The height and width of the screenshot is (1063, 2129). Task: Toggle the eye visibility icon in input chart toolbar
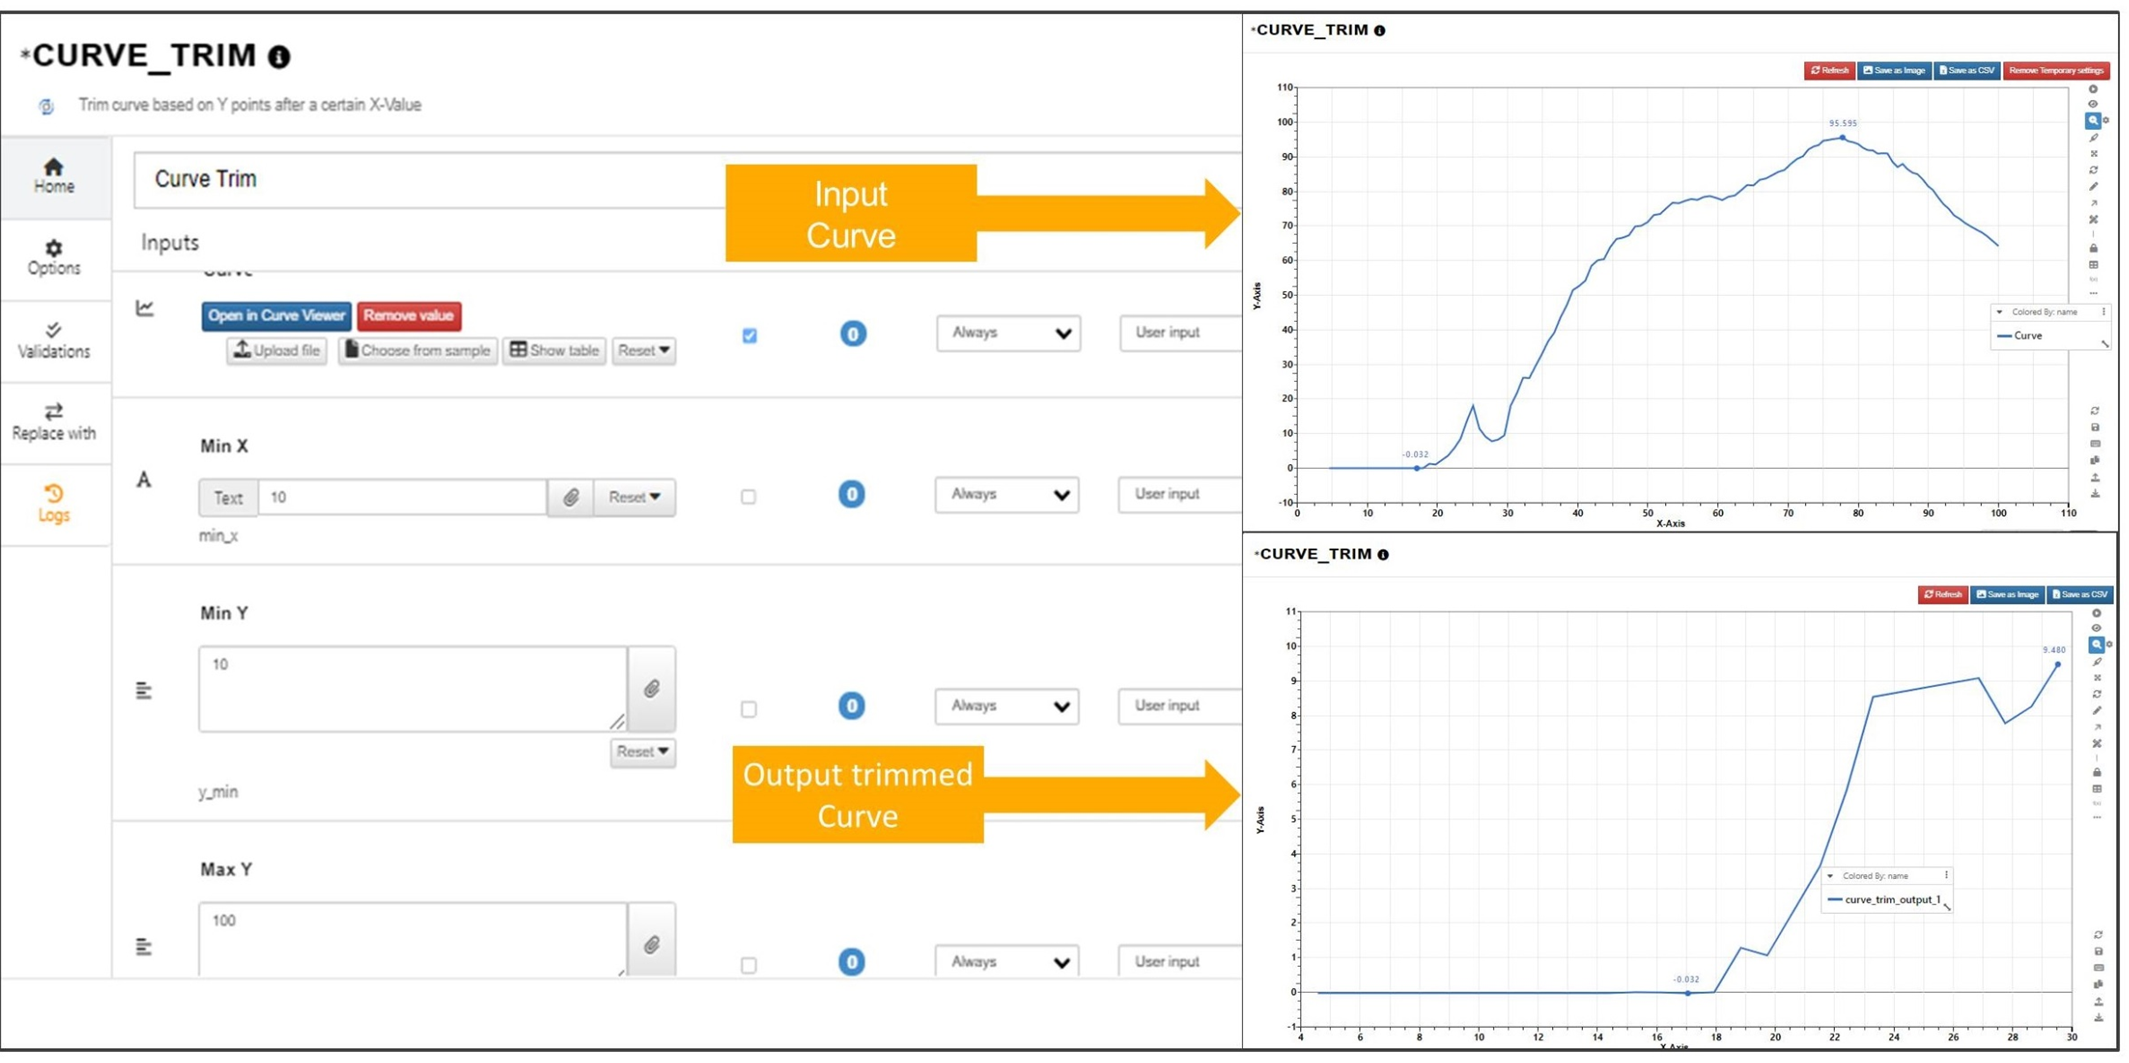2093,105
